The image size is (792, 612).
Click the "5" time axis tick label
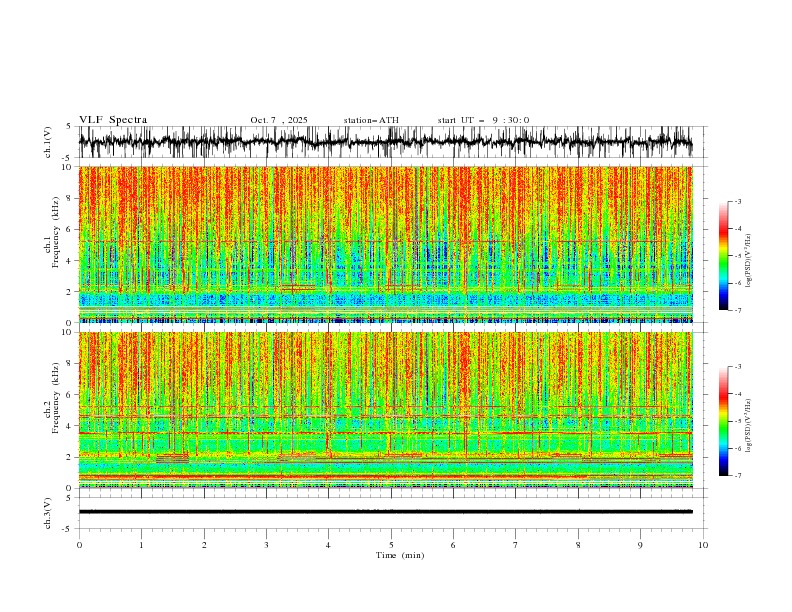(391, 545)
